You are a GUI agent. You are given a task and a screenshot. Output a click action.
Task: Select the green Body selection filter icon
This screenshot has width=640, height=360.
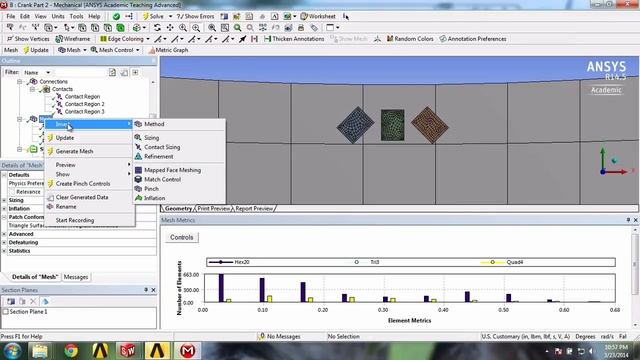coord(120,28)
